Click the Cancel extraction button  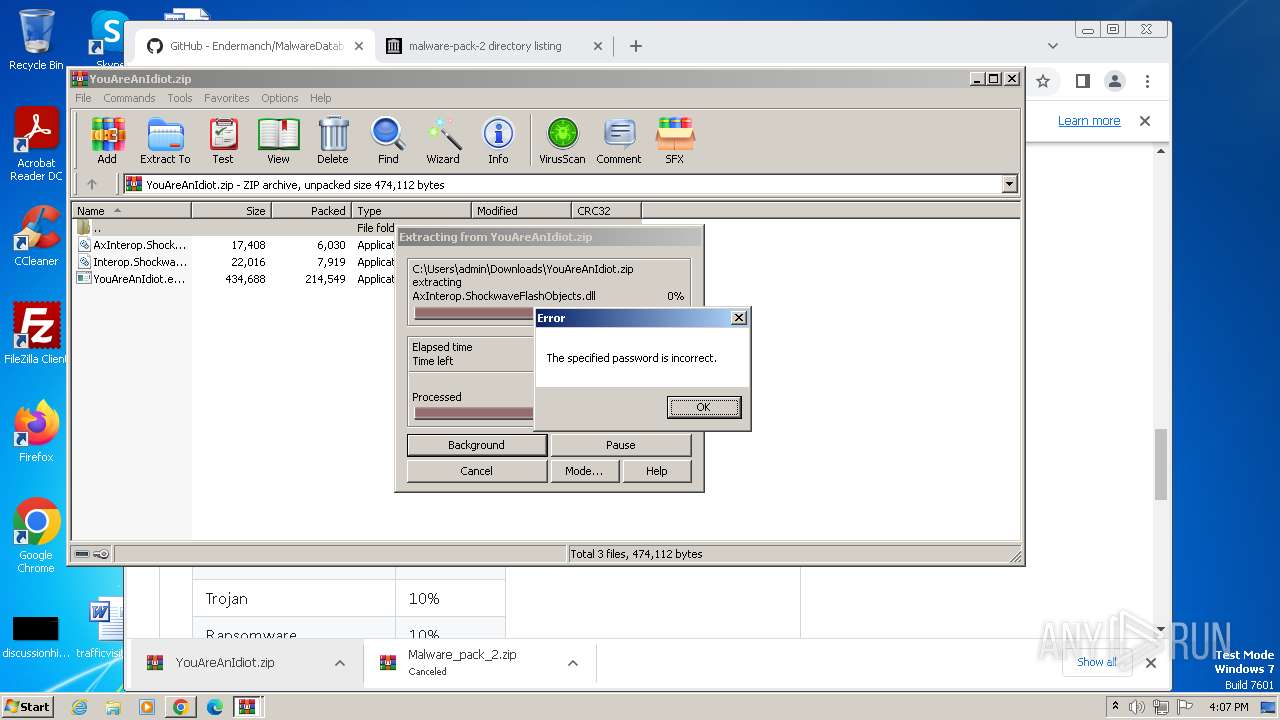pos(476,471)
